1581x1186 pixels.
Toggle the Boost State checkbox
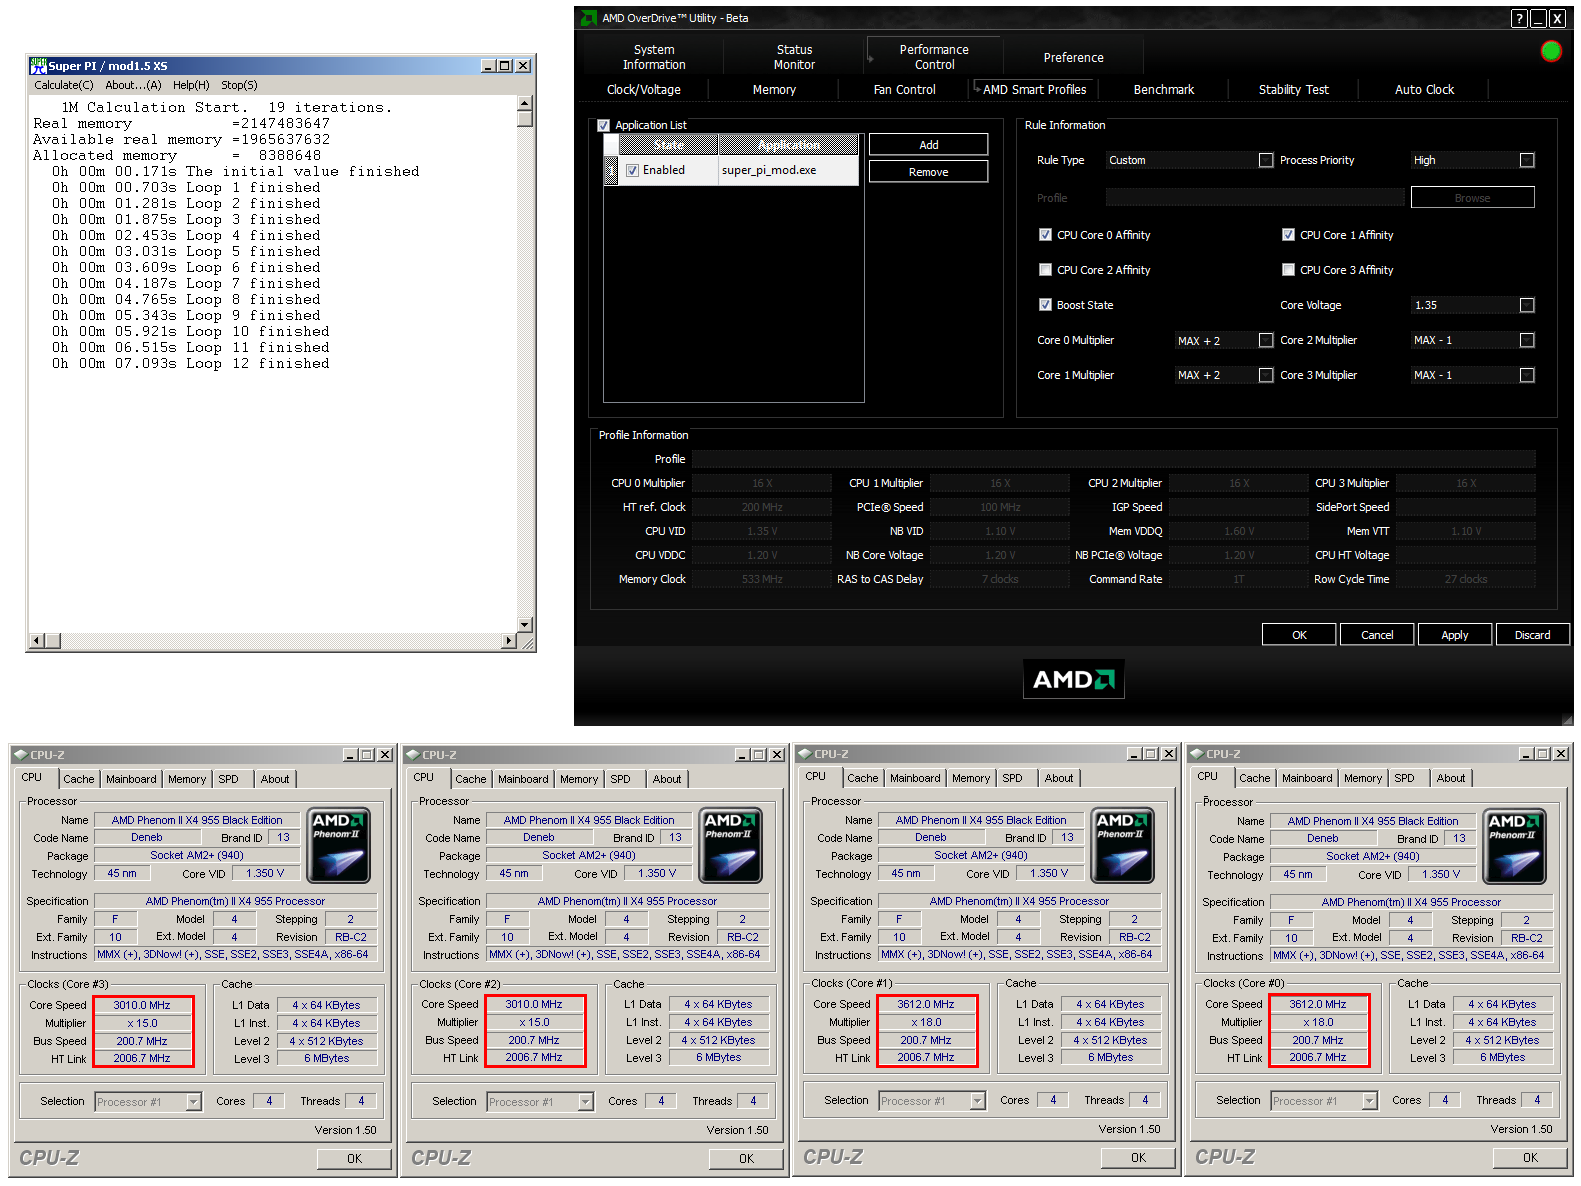(1045, 305)
